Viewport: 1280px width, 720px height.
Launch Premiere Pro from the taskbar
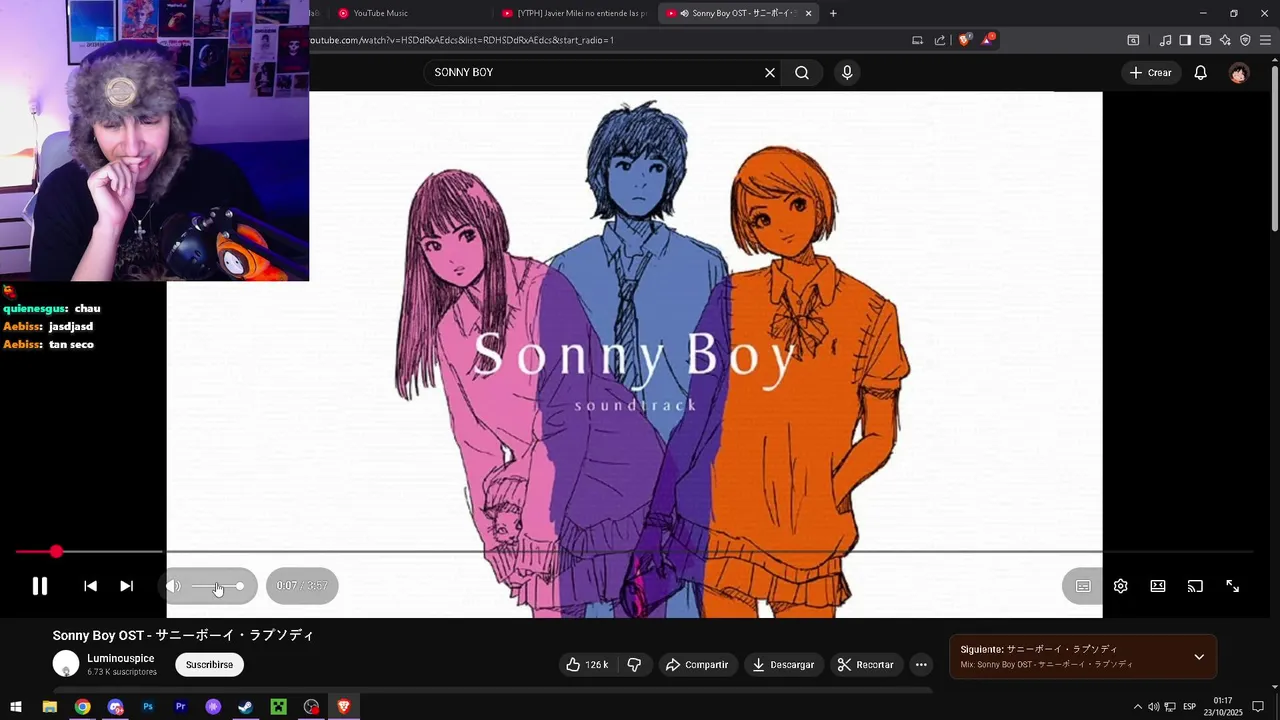180,707
